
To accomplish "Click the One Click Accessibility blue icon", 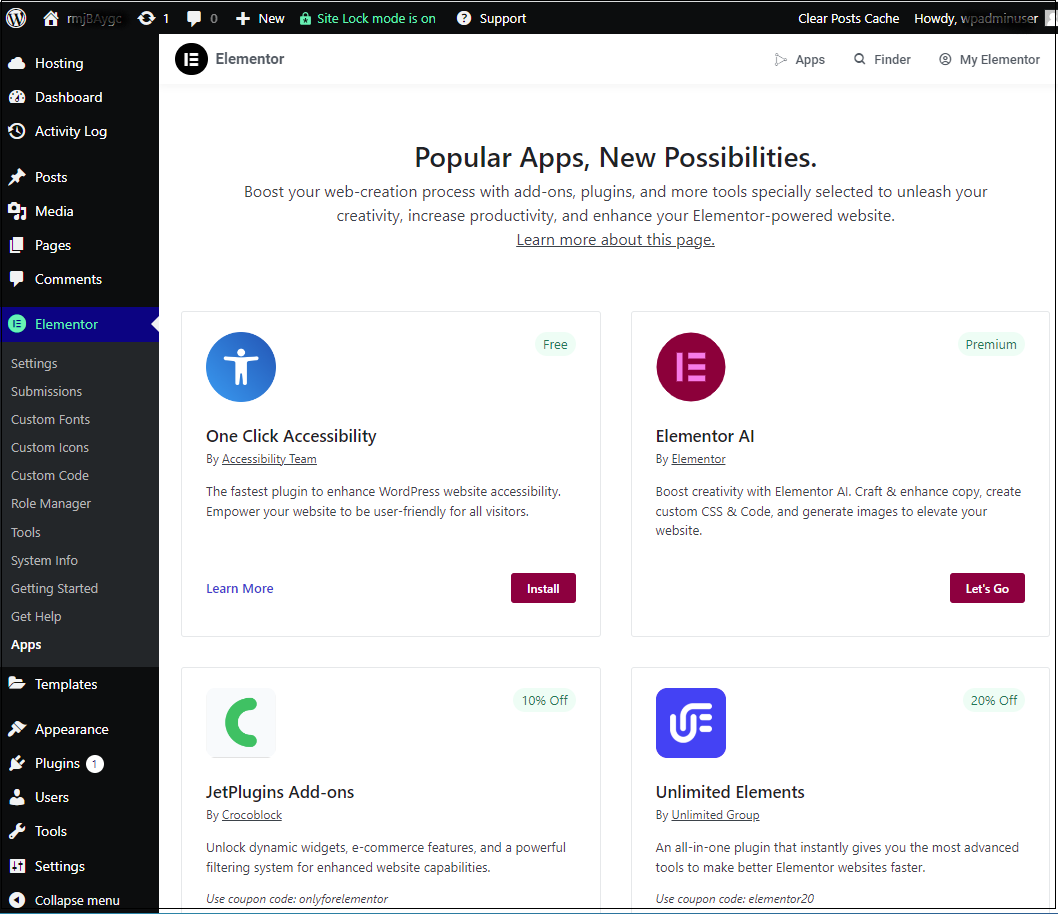I will tap(240, 366).
